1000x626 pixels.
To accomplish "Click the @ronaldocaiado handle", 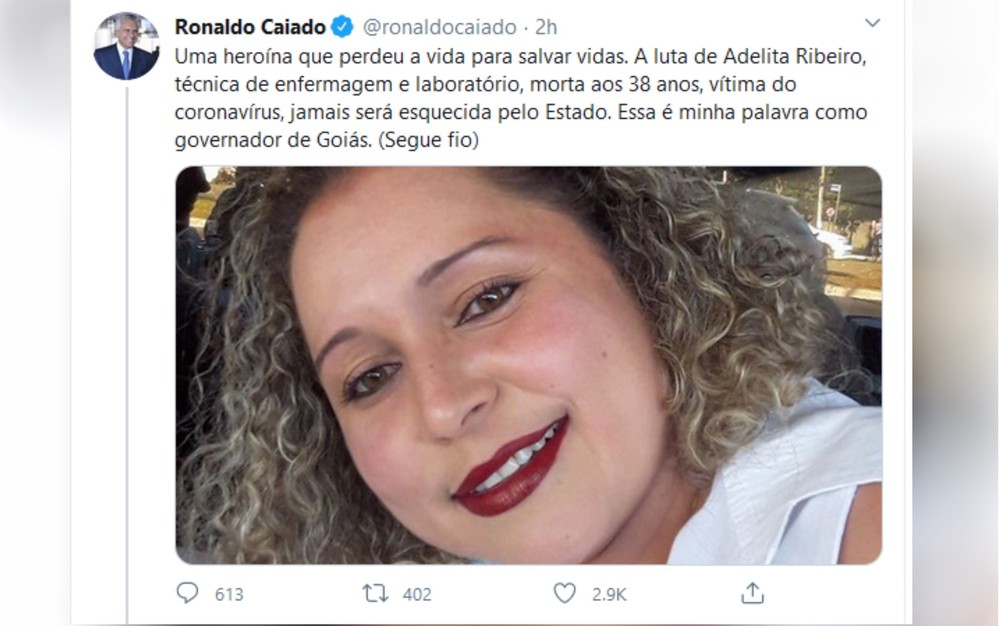I will click(439, 27).
